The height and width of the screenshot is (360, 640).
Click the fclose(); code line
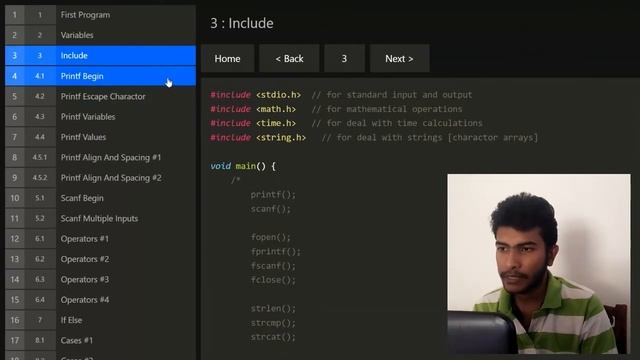(273, 280)
